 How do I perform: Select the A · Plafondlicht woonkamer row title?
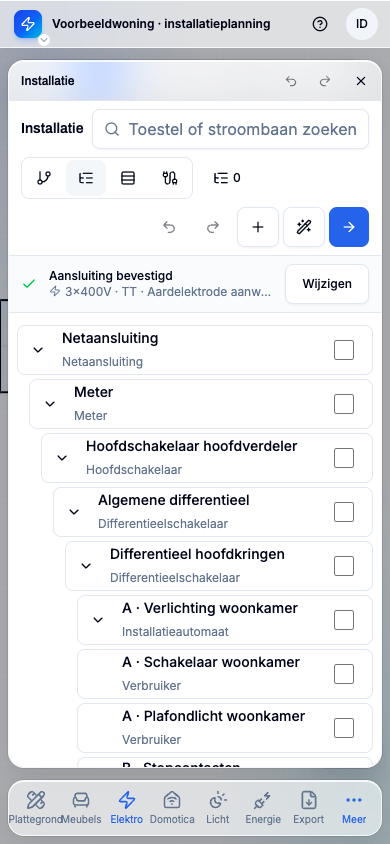pyautogui.click(x=214, y=716)
